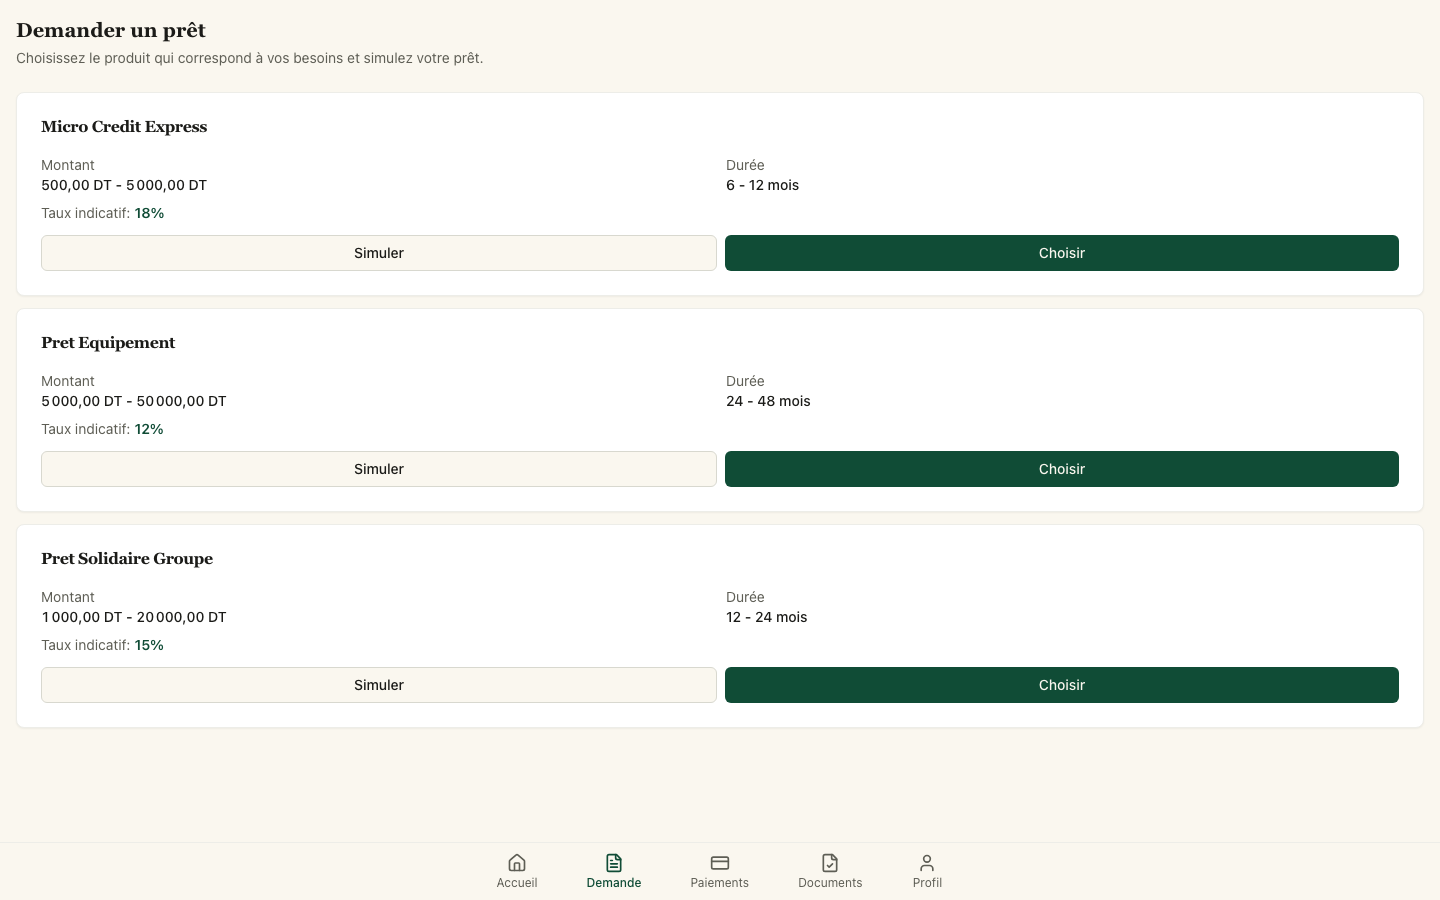This screenshot has height=900, width=1440.
Task: Click the Pret Solidaire Groupe heading
Action: (x=127, y=559)
